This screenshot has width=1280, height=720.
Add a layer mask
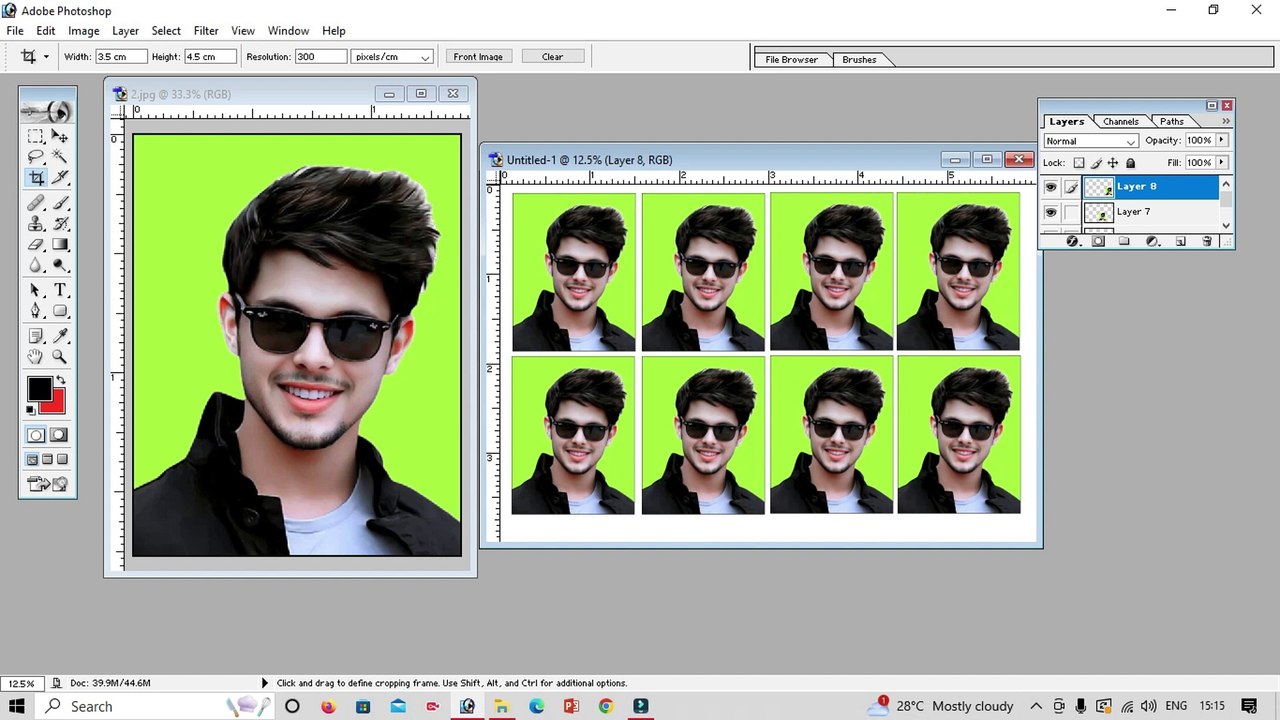(1098, 241)
